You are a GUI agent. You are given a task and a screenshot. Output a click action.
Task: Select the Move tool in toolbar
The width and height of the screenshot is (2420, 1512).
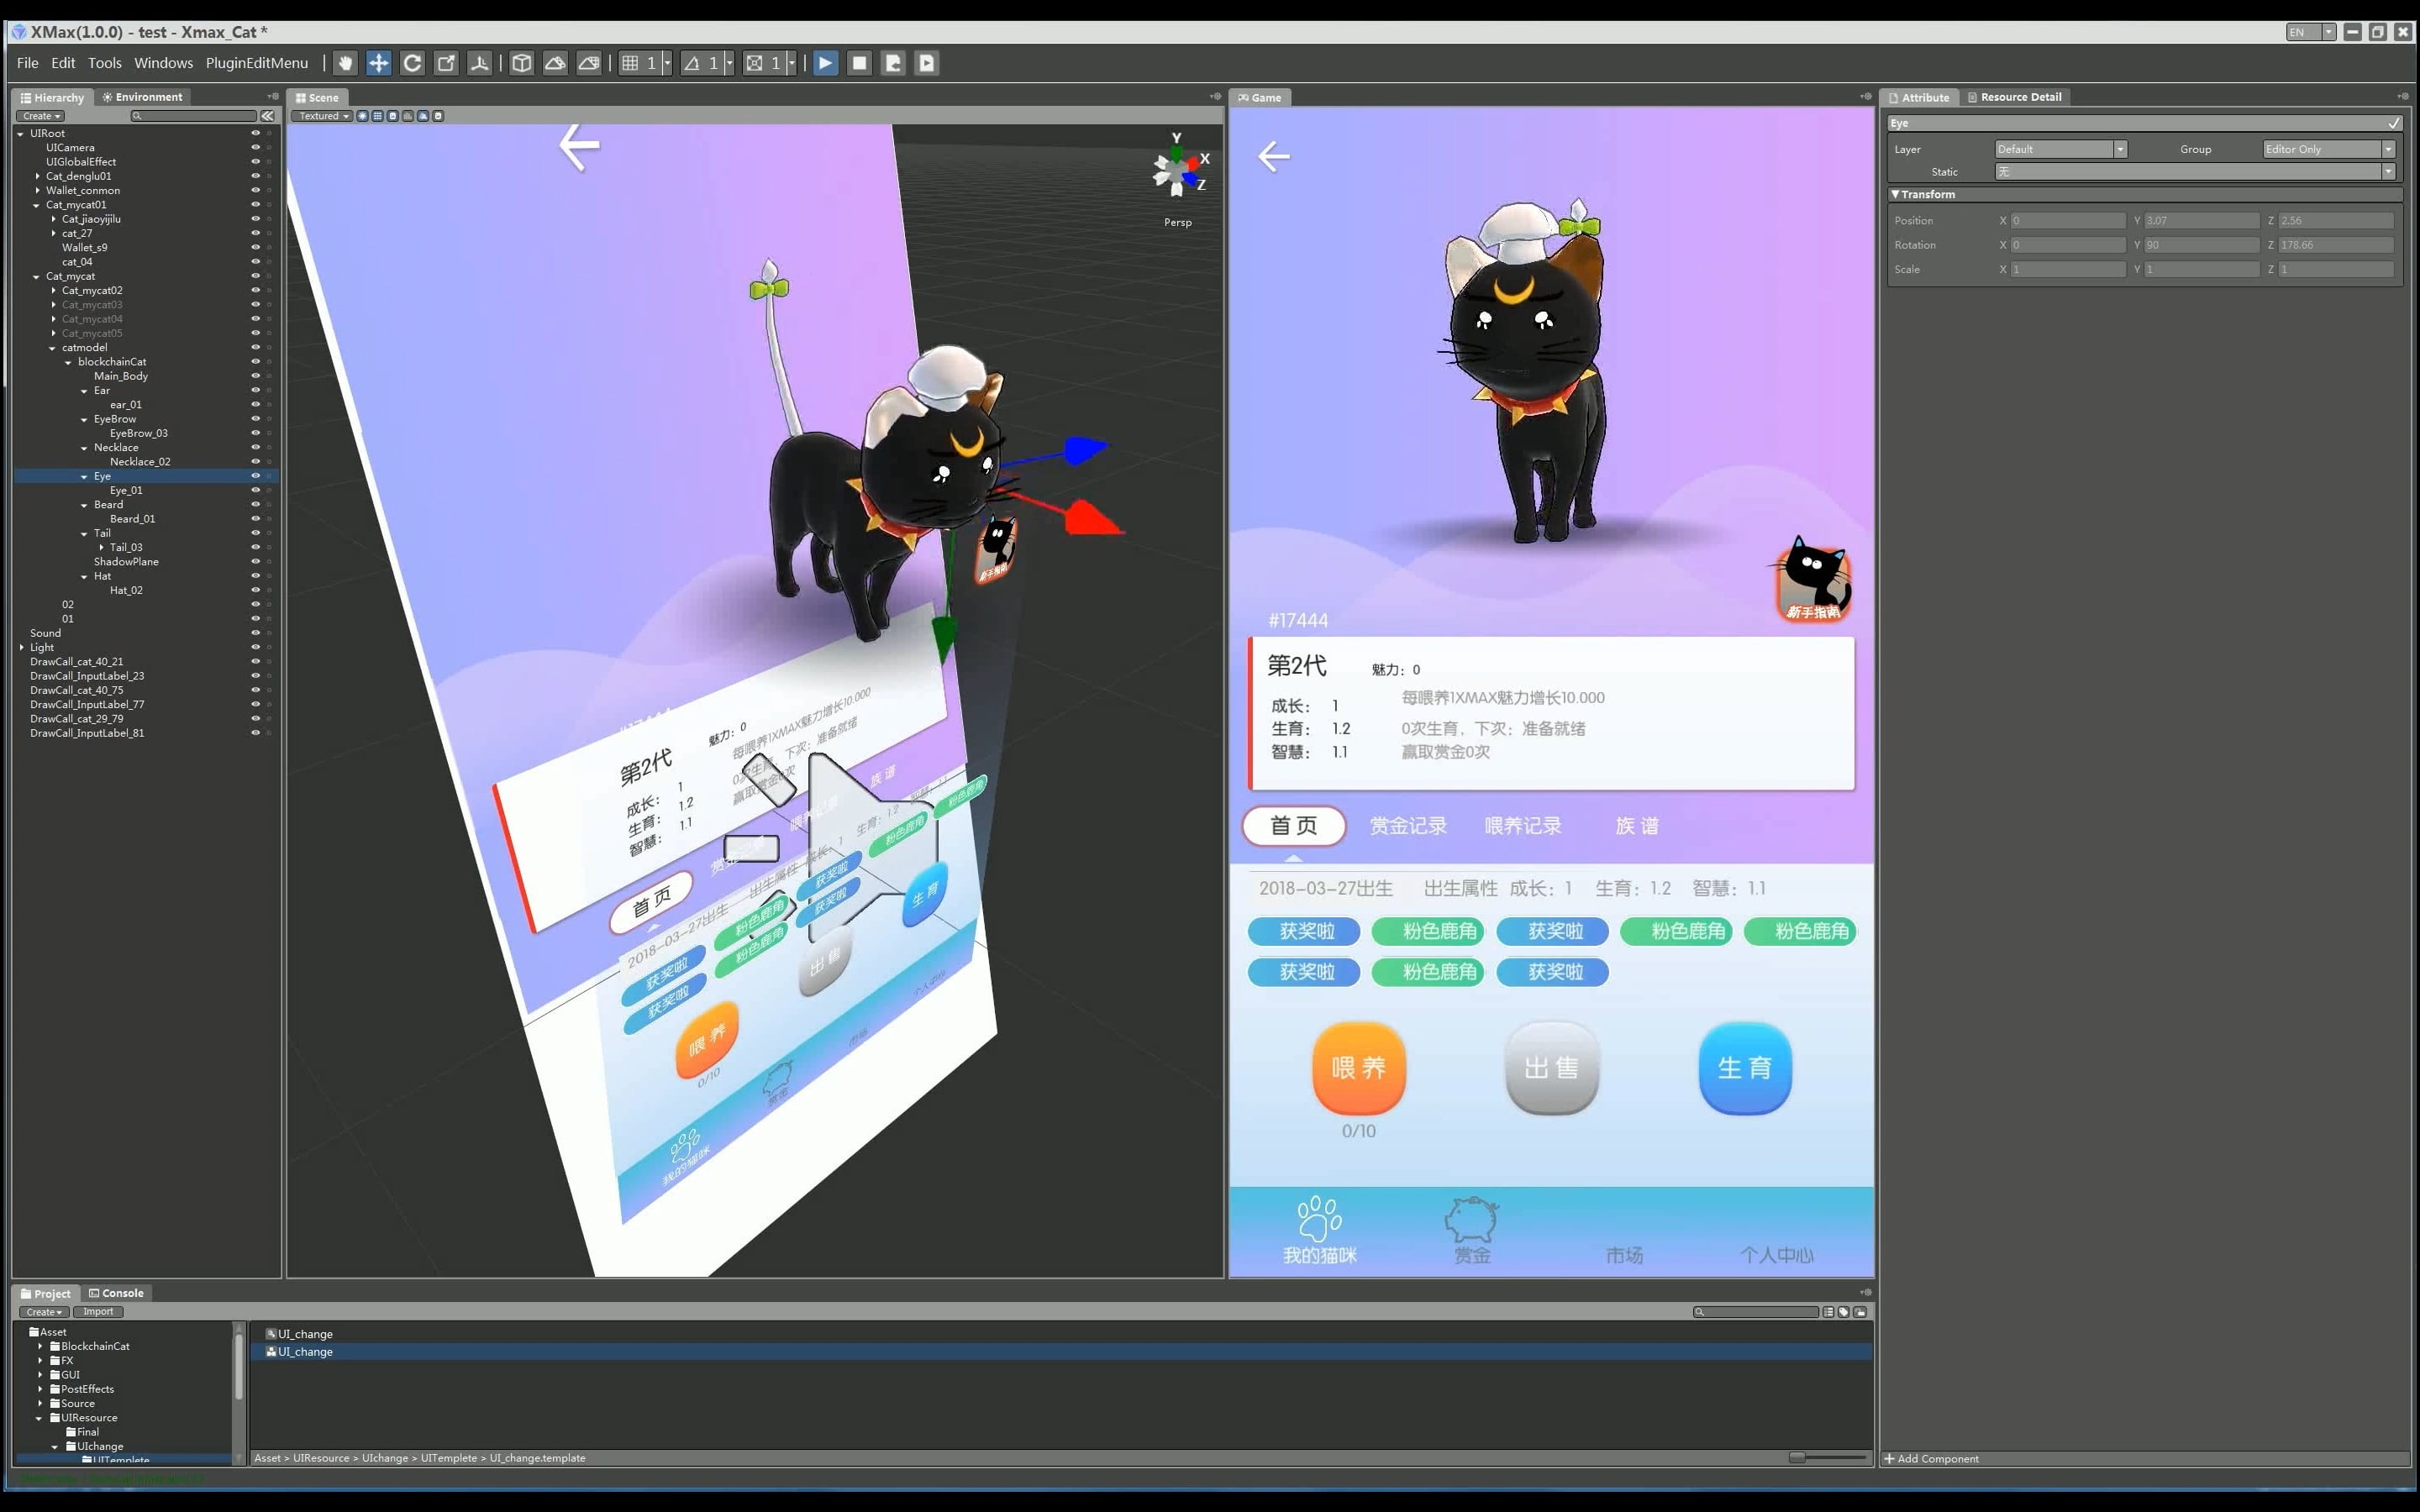379,63
